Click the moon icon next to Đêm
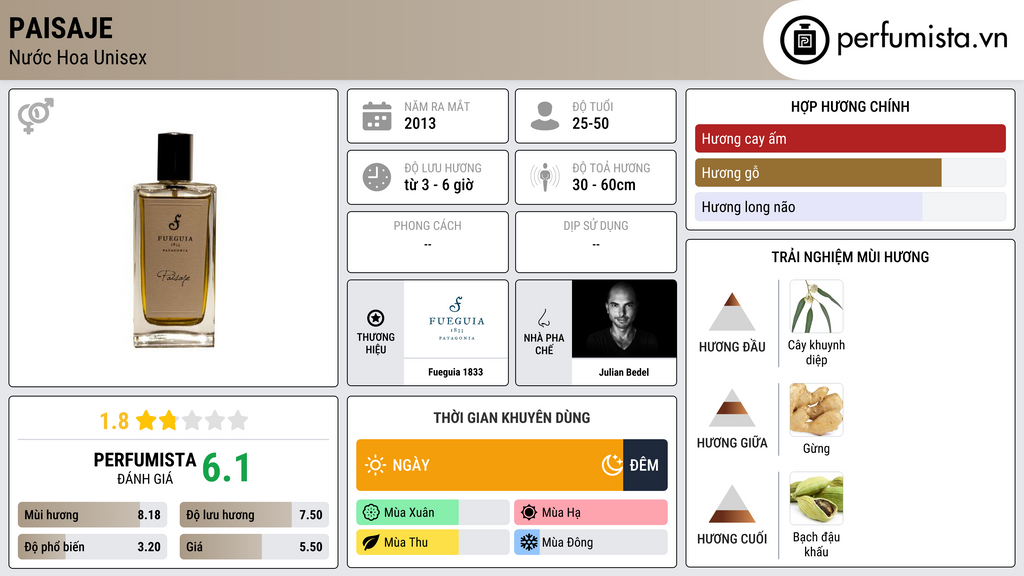 [x=612, y=465]
